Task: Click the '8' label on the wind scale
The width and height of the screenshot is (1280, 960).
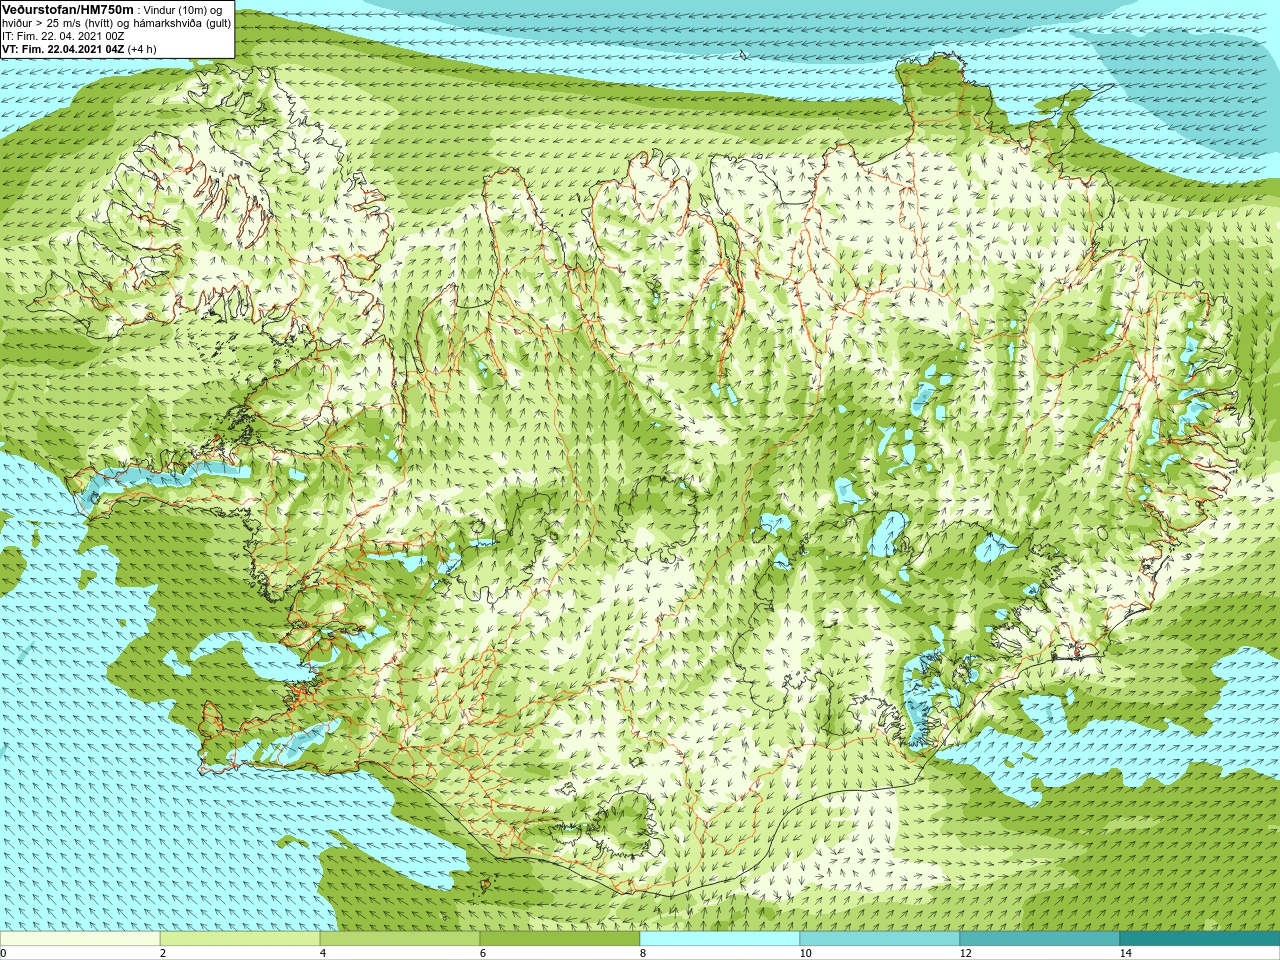Action: pos(643,953)
